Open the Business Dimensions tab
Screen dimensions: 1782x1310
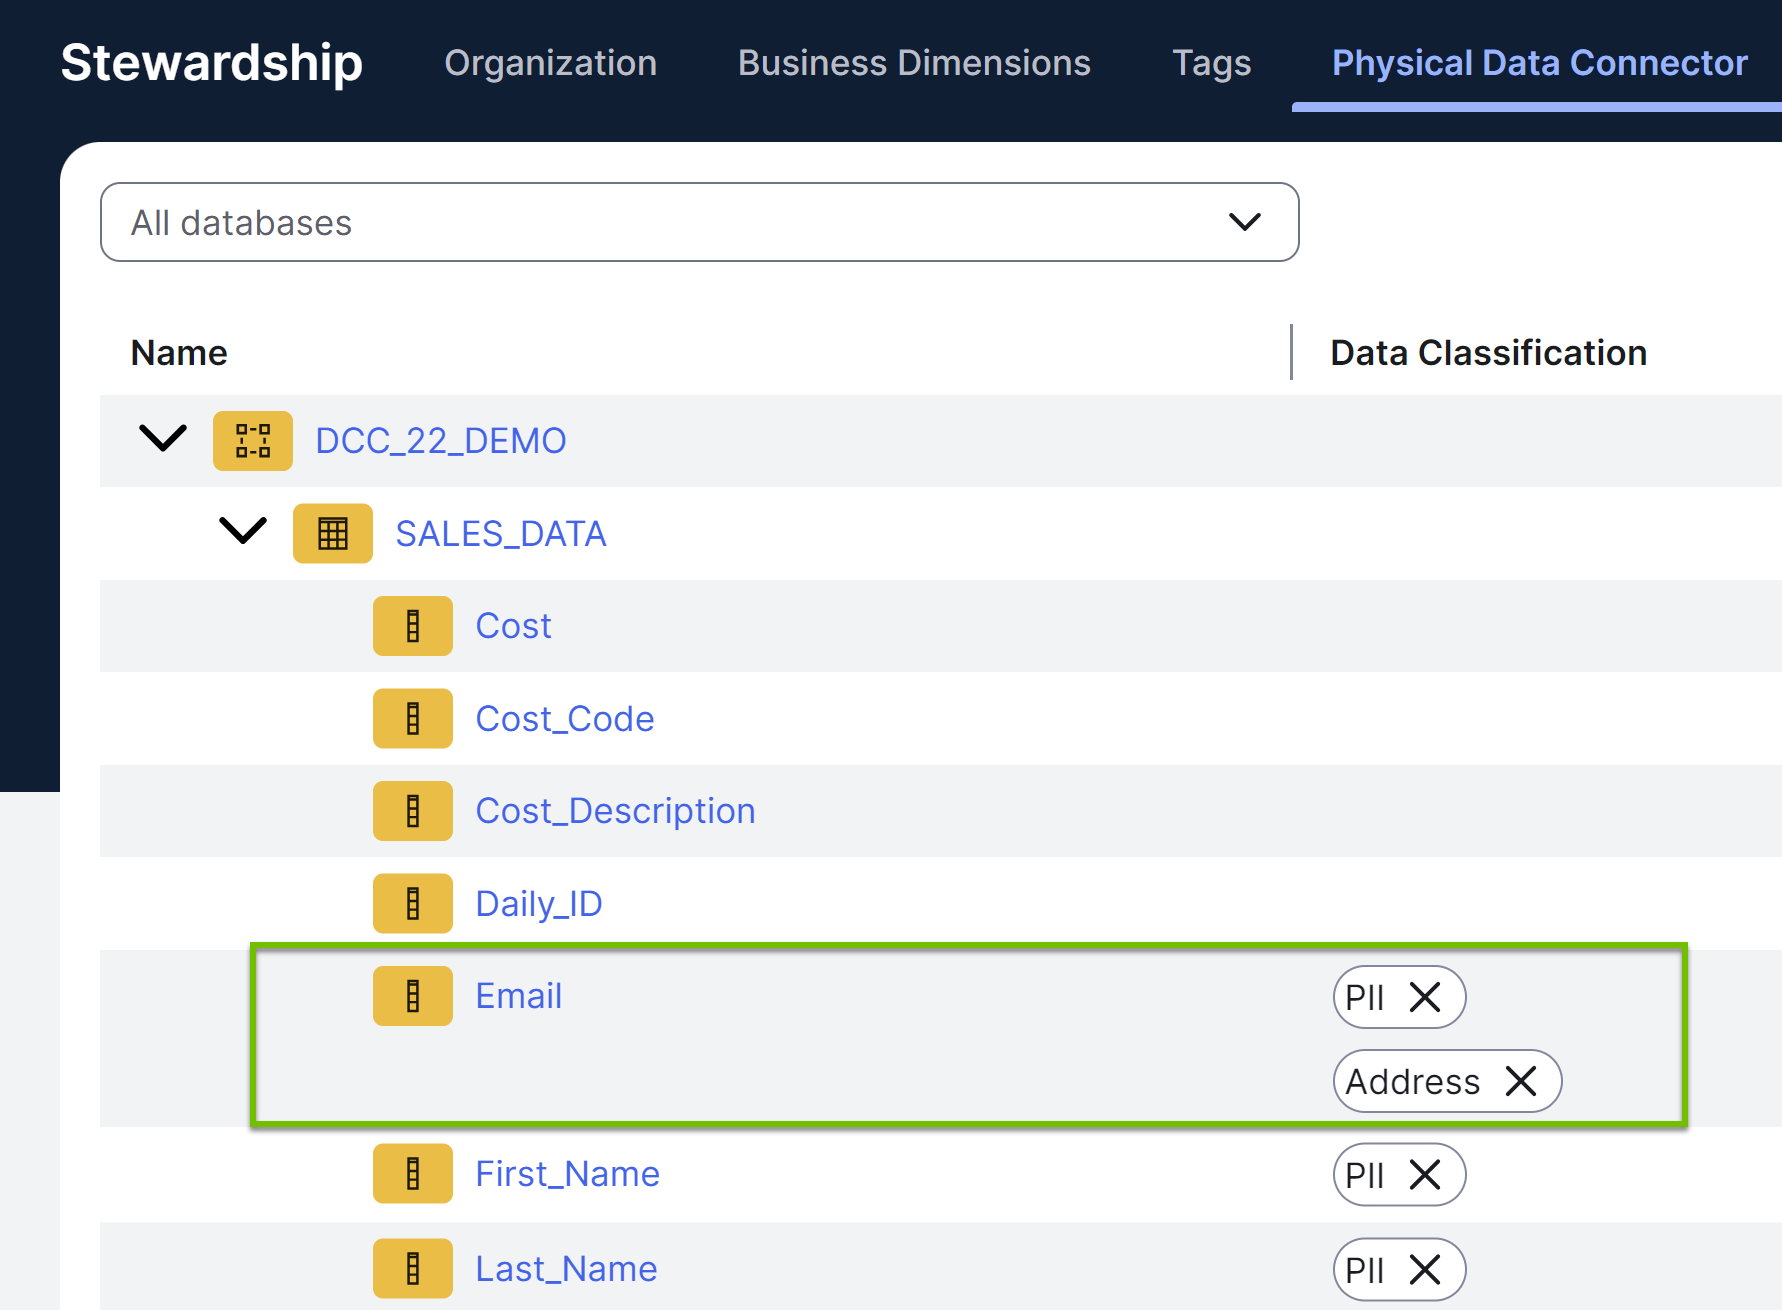click(x=913, y=62)
